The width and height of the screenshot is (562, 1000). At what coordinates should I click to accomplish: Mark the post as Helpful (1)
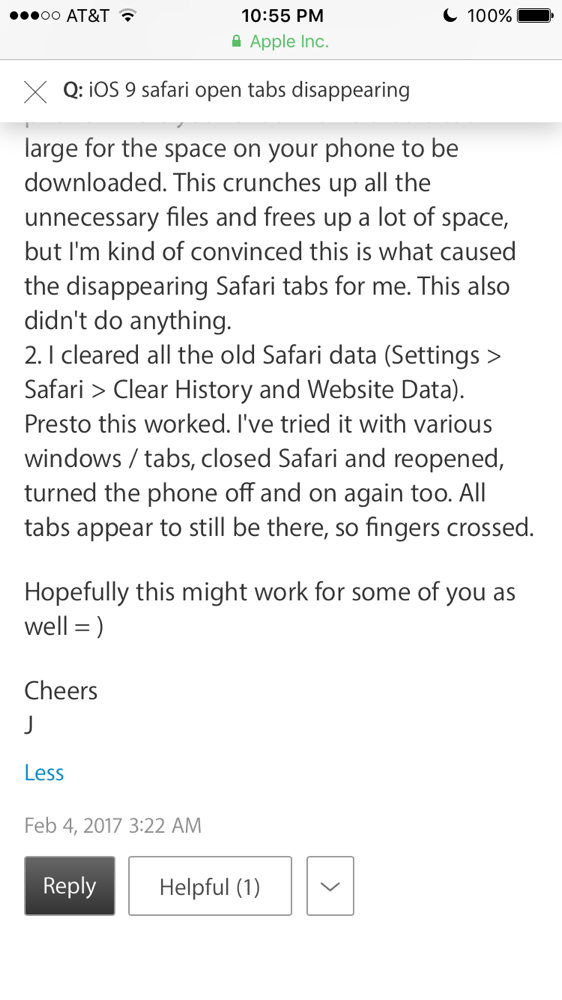[210, 886]
